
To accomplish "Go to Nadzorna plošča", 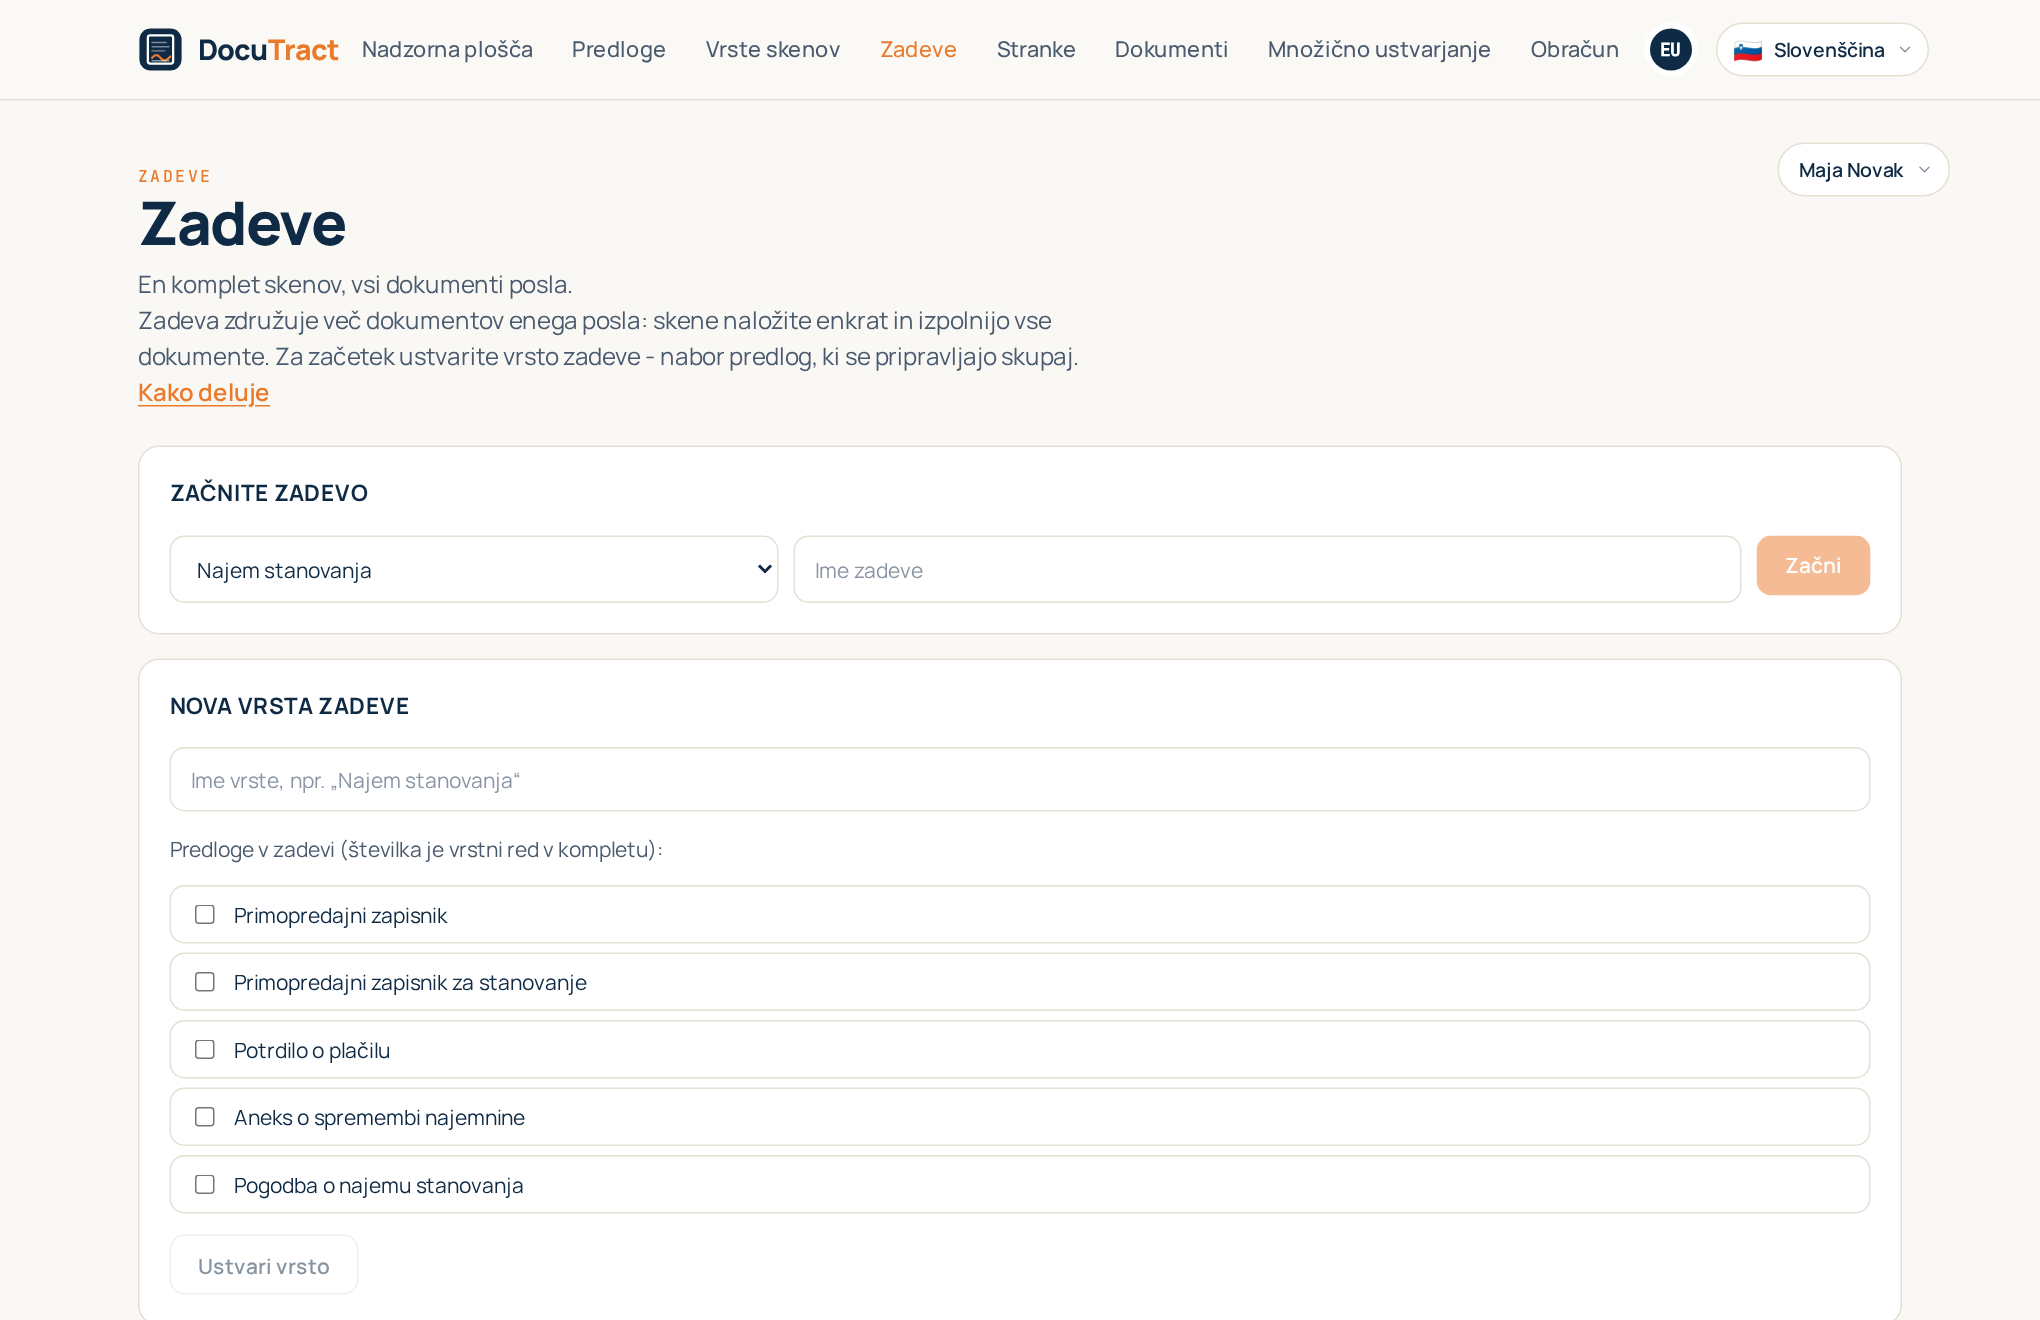I will [447, 49].
